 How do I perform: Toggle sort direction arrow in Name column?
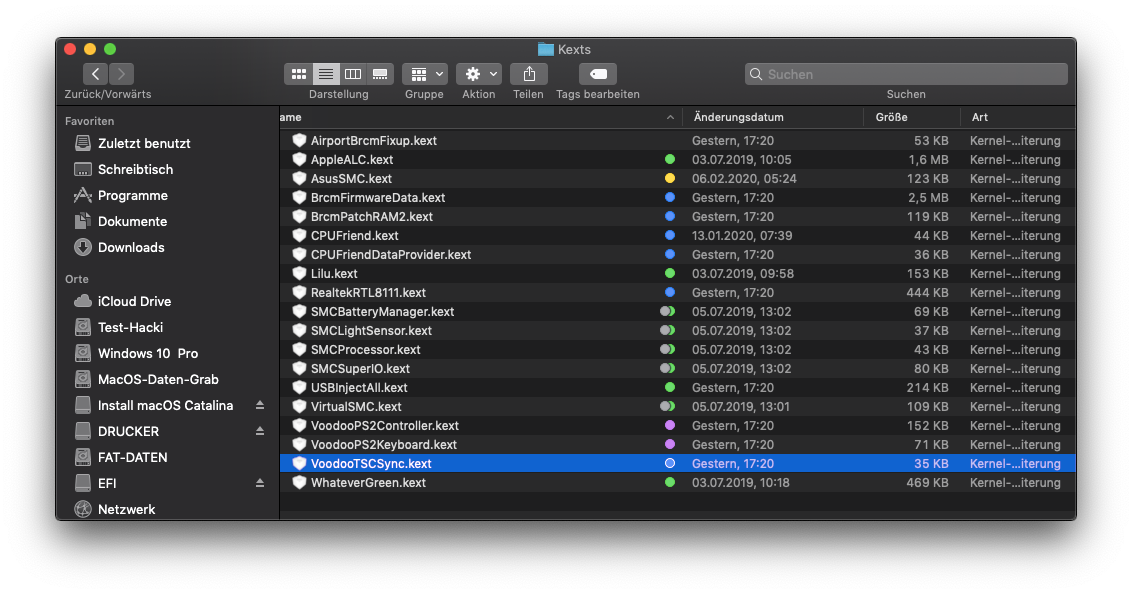coord(671,117)
